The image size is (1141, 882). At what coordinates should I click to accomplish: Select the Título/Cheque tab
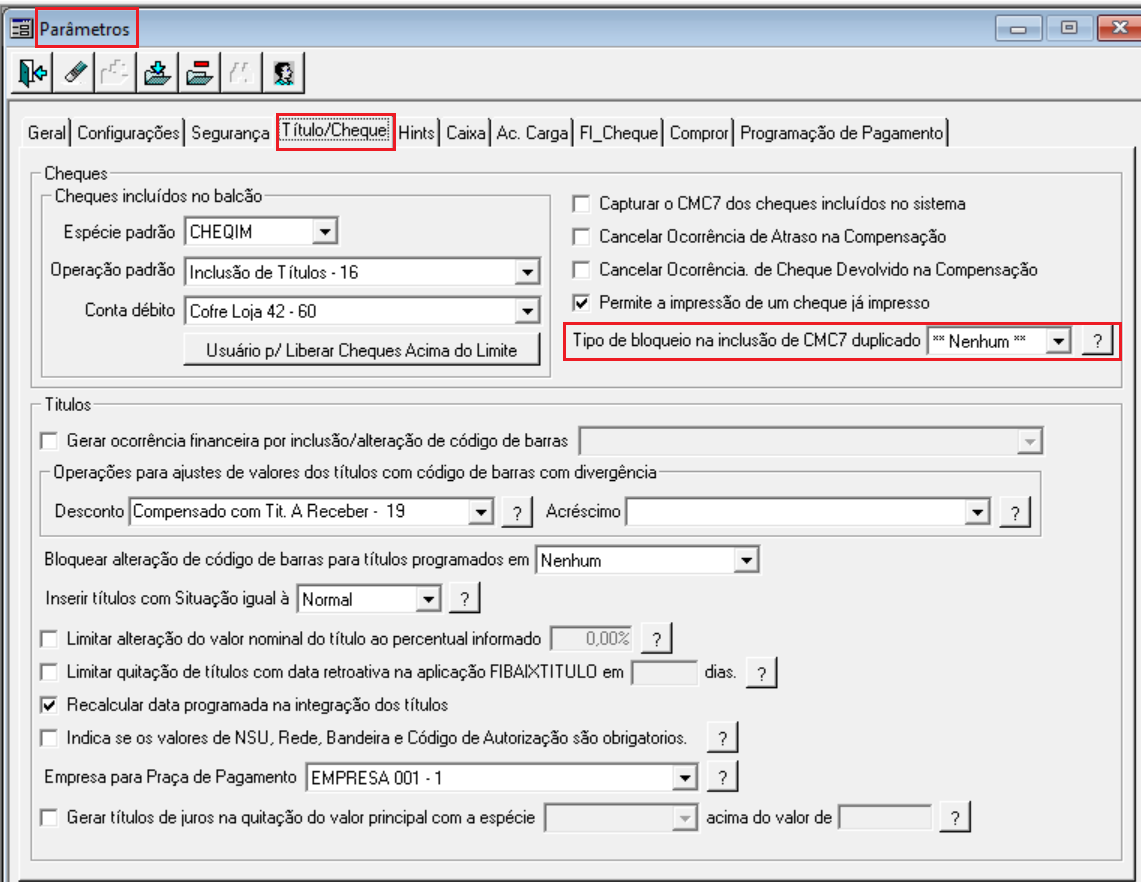coord(335,131)
